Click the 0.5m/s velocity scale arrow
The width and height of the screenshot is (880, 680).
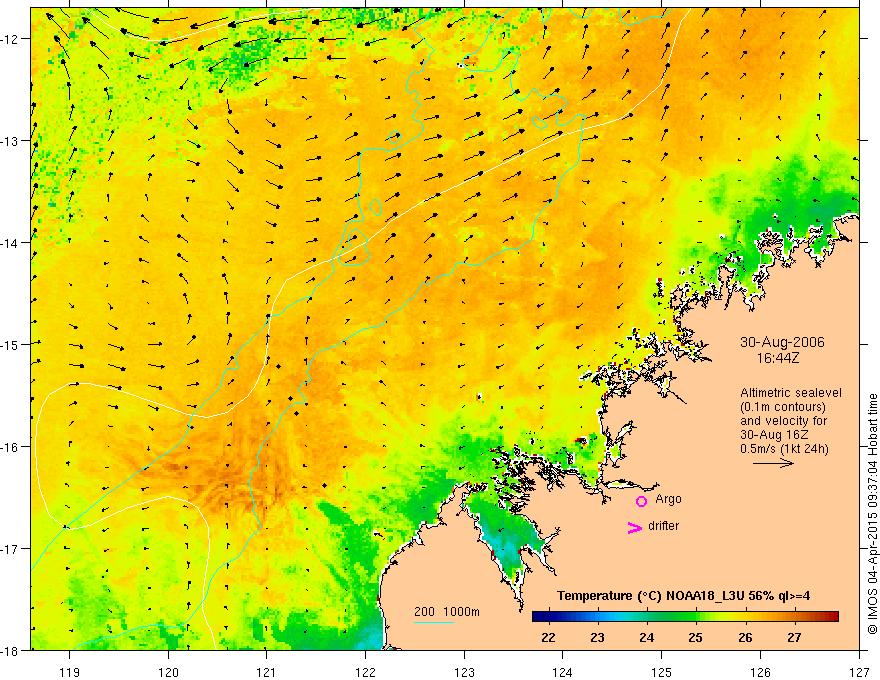click(x=773, y=463)
